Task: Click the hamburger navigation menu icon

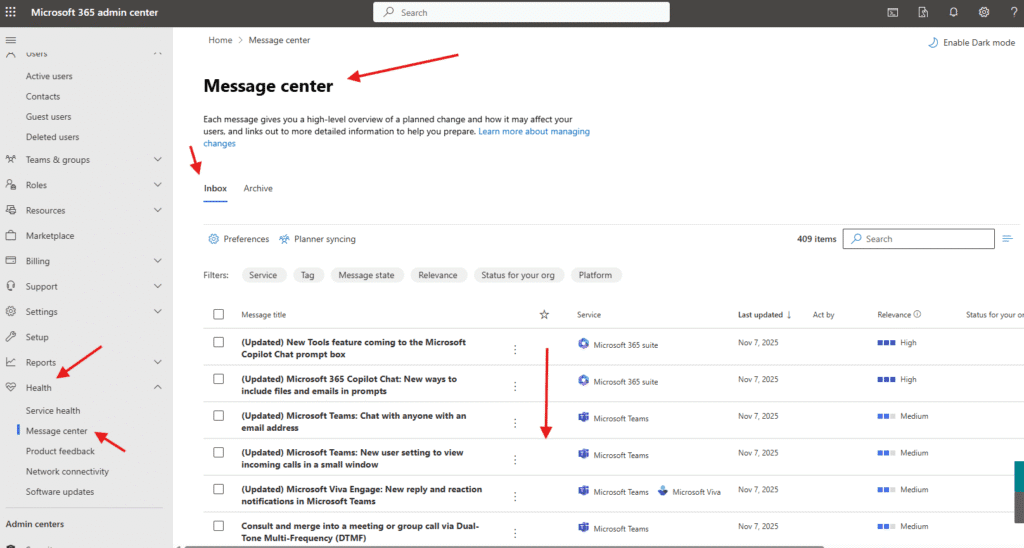Action: 11,40
